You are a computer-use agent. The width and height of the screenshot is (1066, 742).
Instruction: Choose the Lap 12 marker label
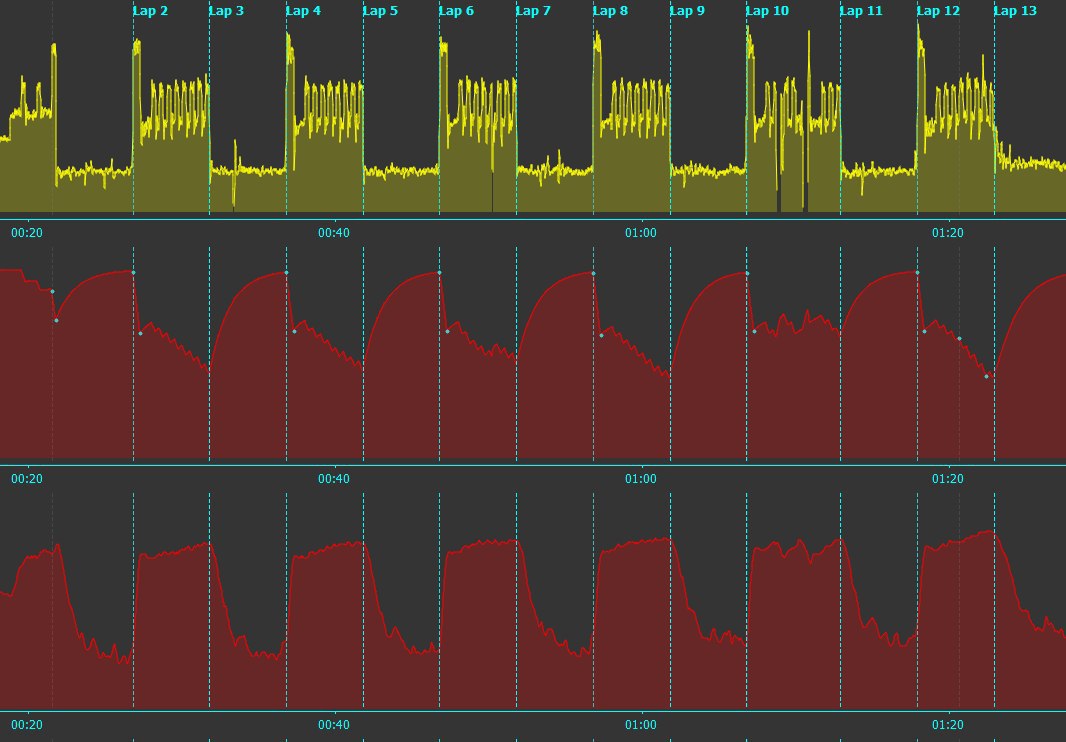(x=938, y=11)
